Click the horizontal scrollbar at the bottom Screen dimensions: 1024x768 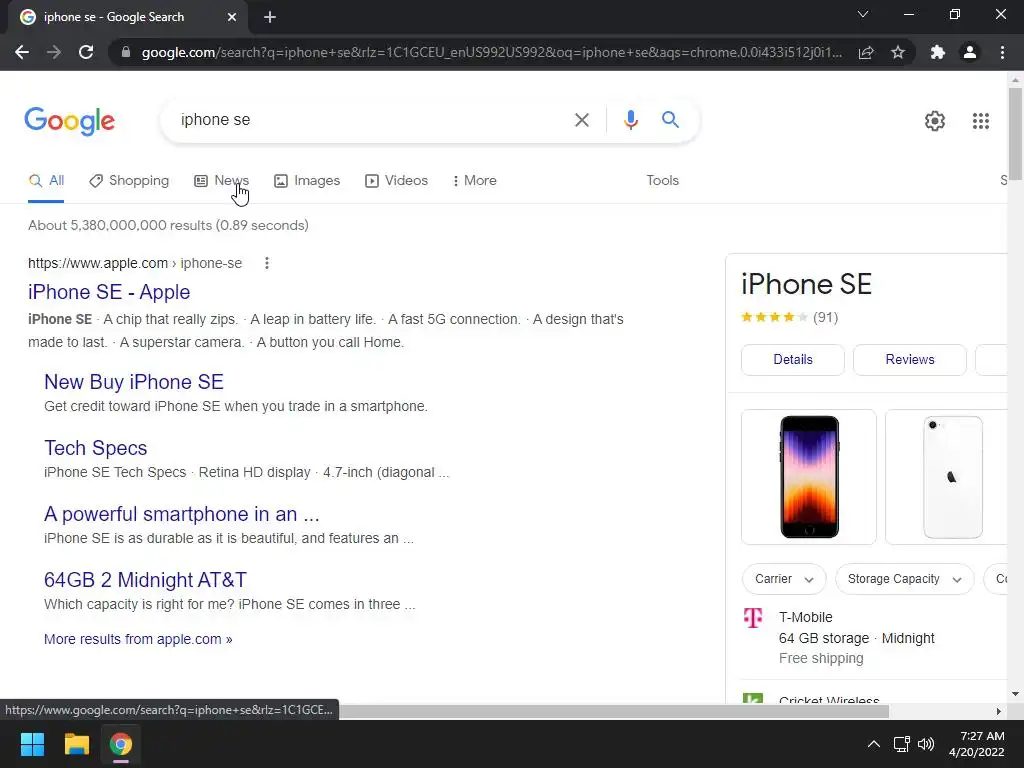614,711
